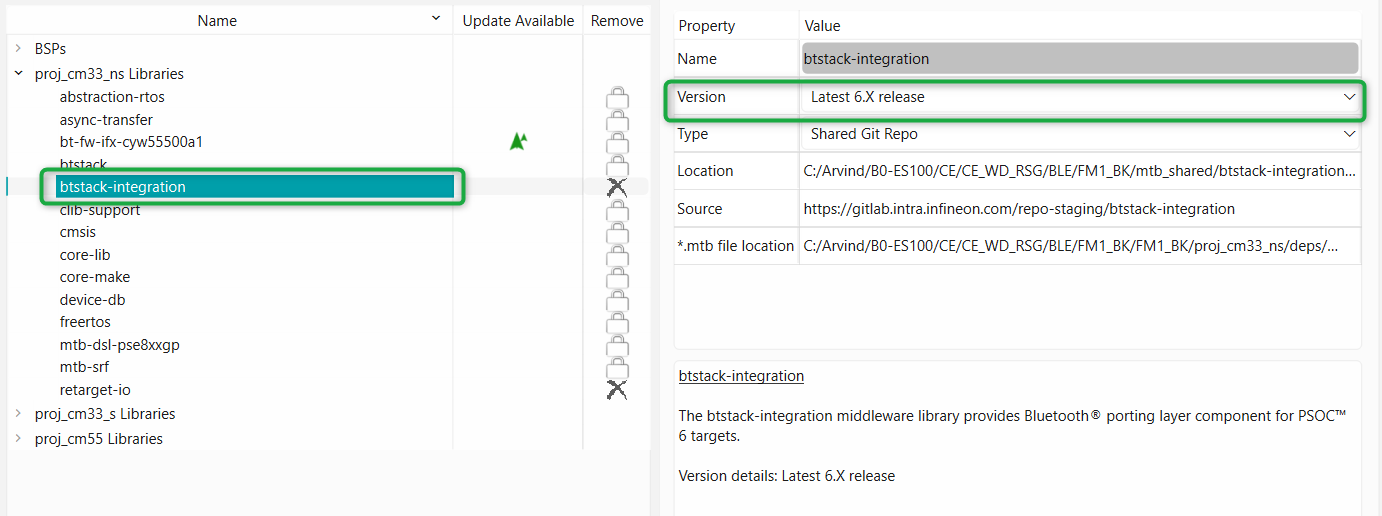Open the Type dropdown
Screen dimensions: 1382x516
(x=1349, y=133)
